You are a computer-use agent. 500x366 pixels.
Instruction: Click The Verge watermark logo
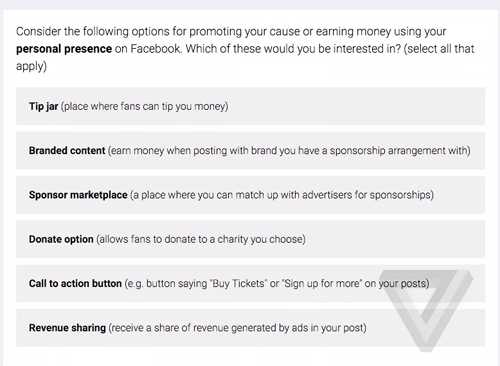click(427, 310)
